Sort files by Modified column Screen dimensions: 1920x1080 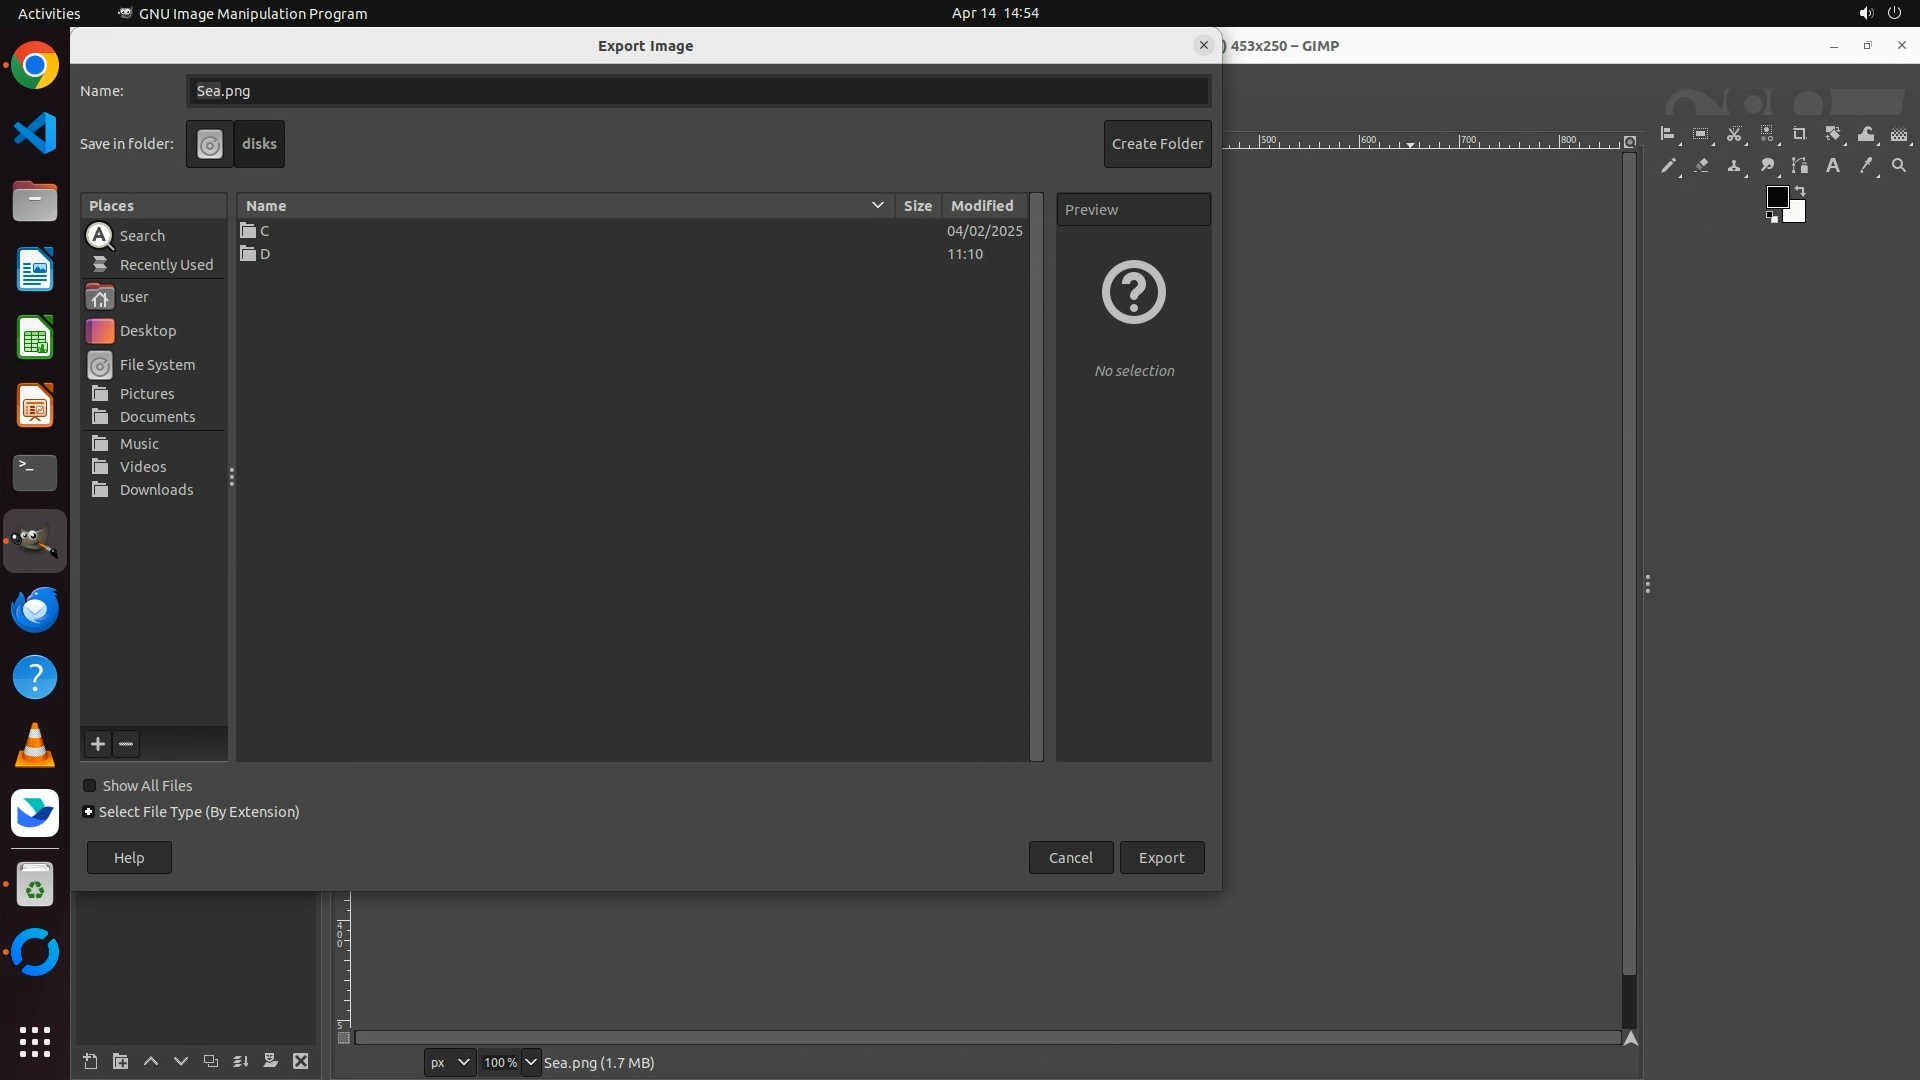982,205
